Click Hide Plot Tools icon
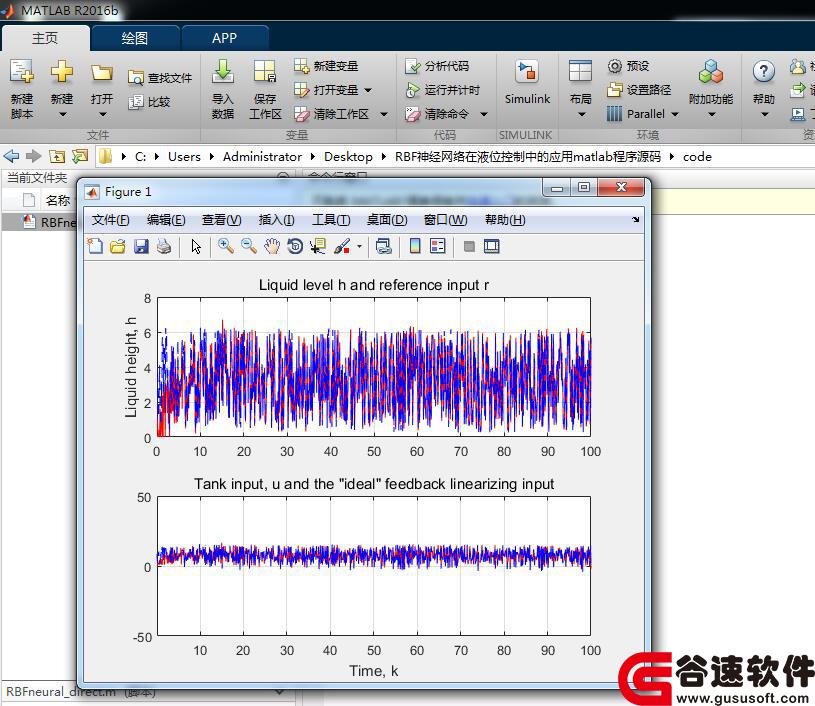This screenshot has height=706, width=815. (x=469, y=246)
